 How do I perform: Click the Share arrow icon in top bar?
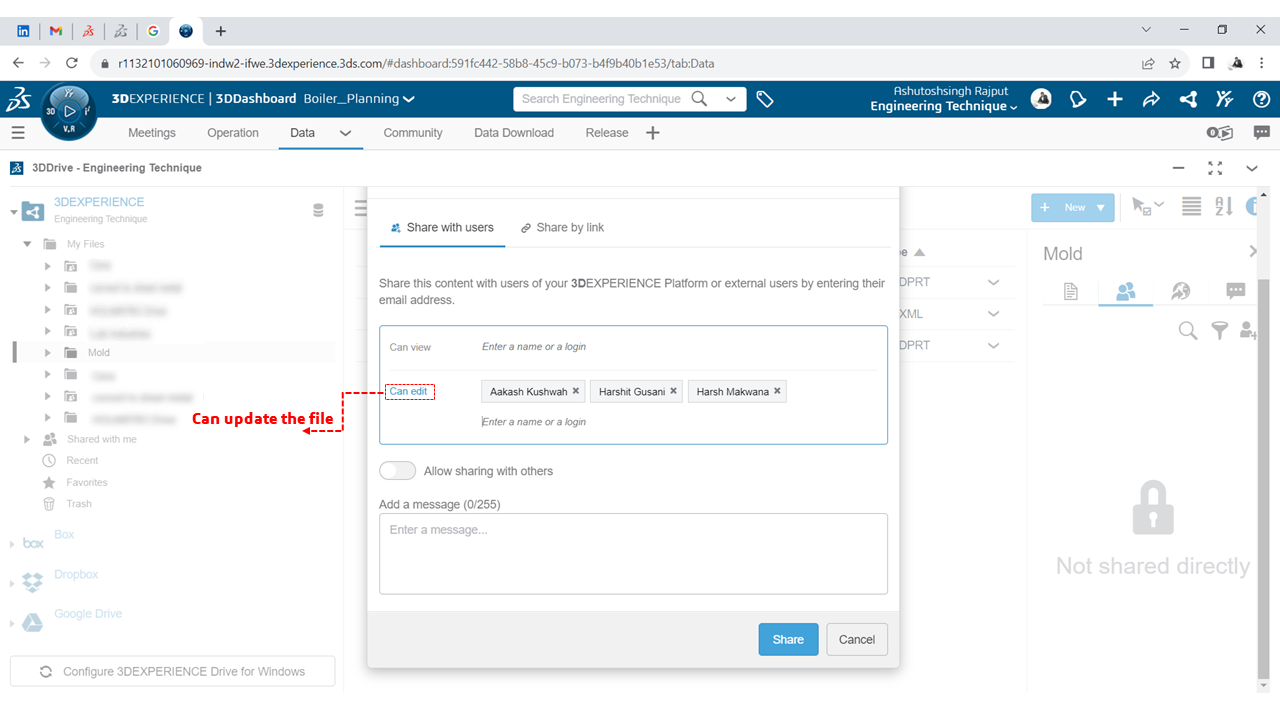(x=1151, y=99)
